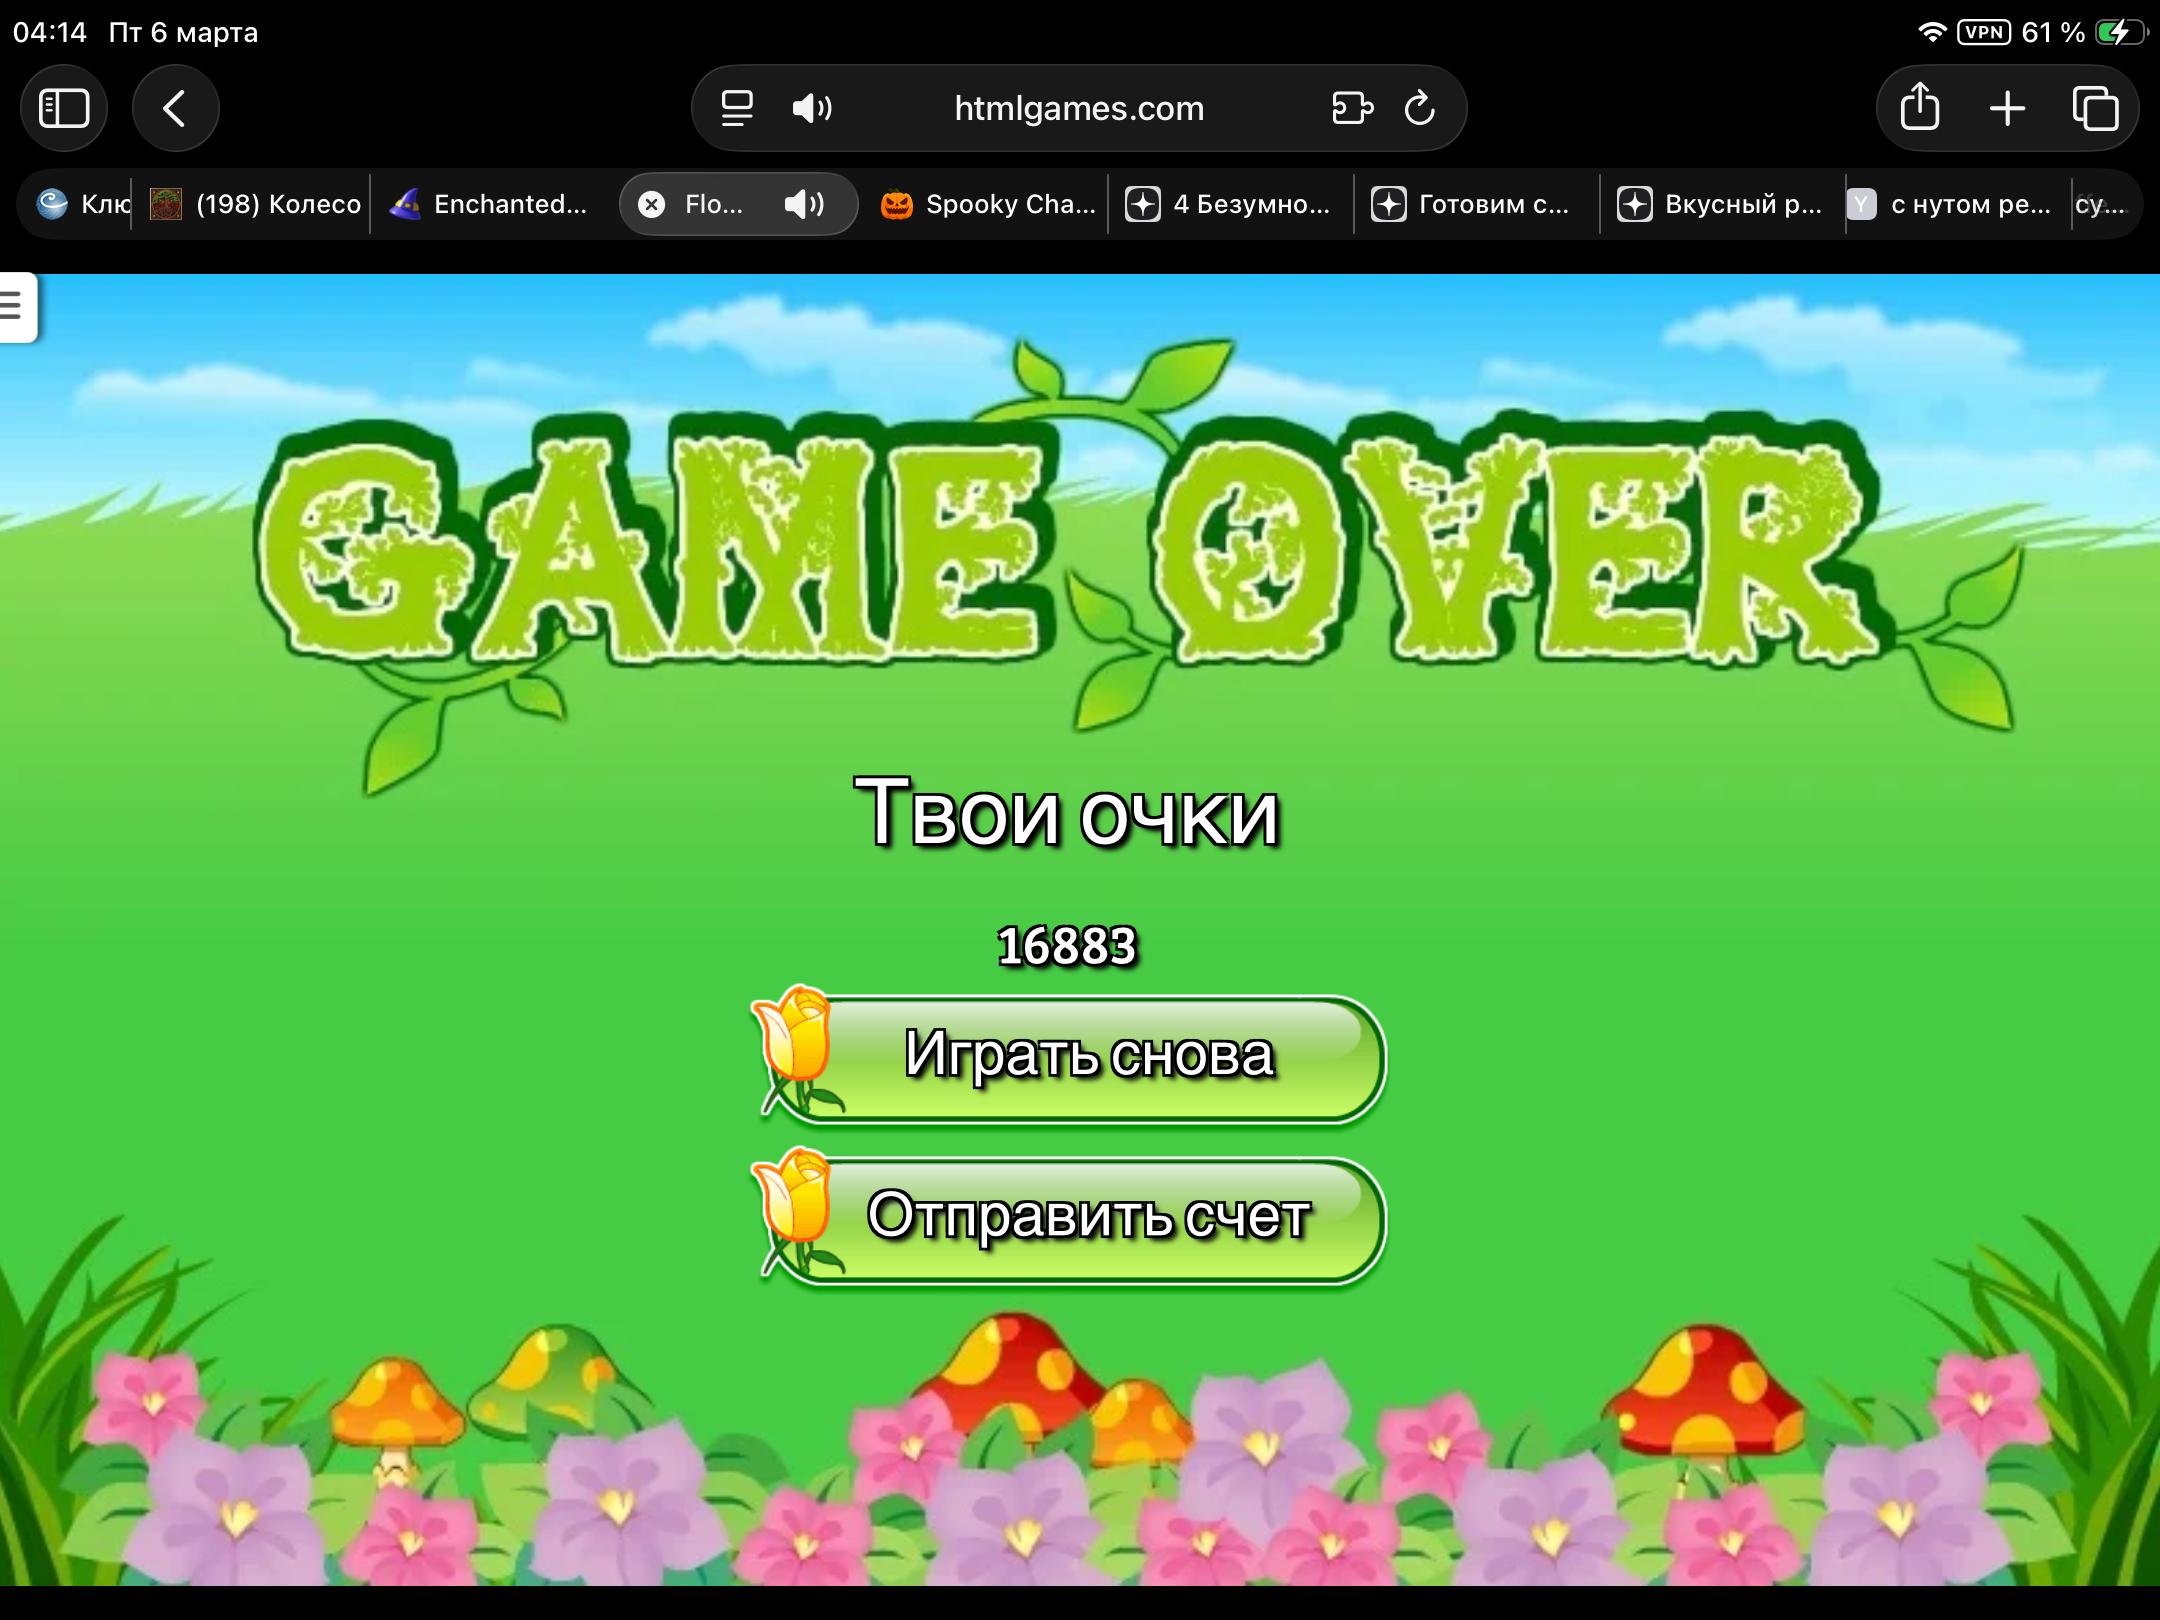The height and width of the screenshot is (1620, 2160).
Task: Open the page reader menu icon
Action: pos(737,108)
